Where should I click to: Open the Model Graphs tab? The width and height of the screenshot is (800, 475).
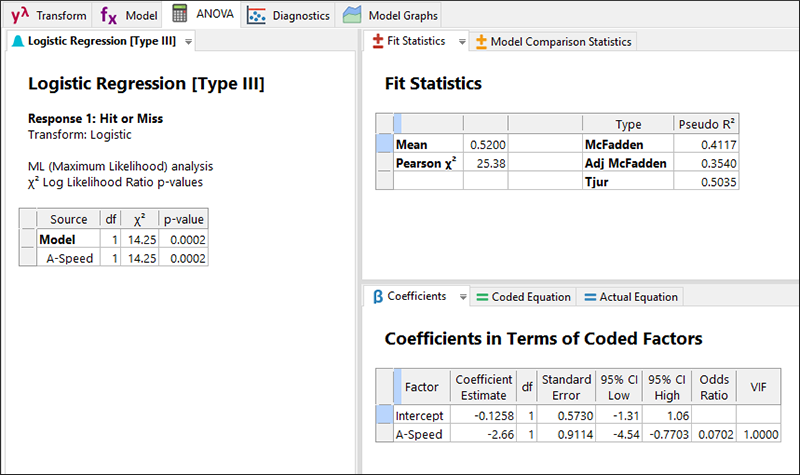400,16
